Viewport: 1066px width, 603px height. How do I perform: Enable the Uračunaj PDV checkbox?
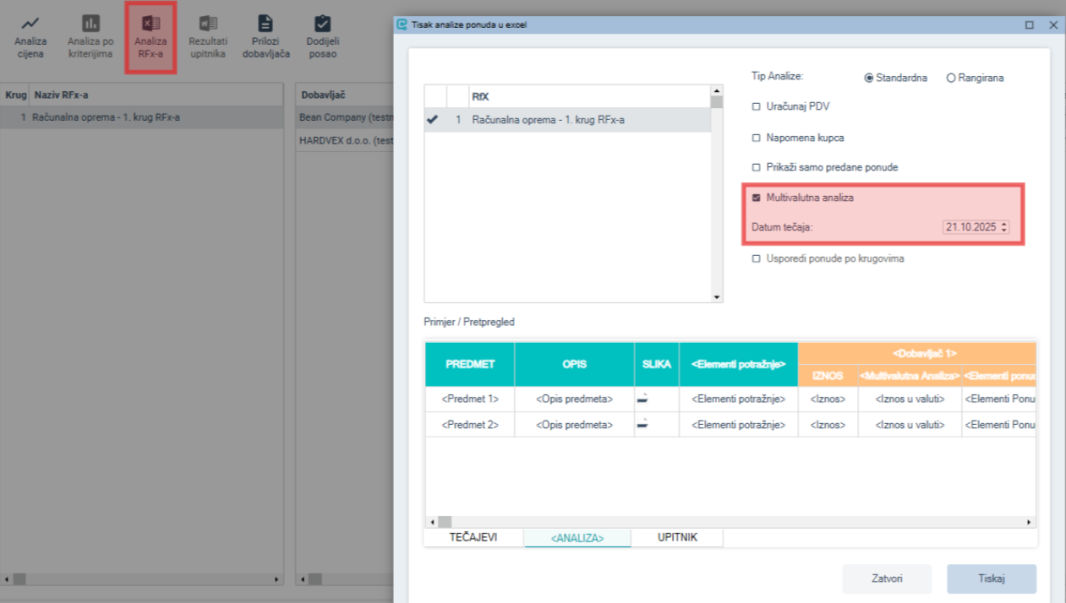click(756, 106)
